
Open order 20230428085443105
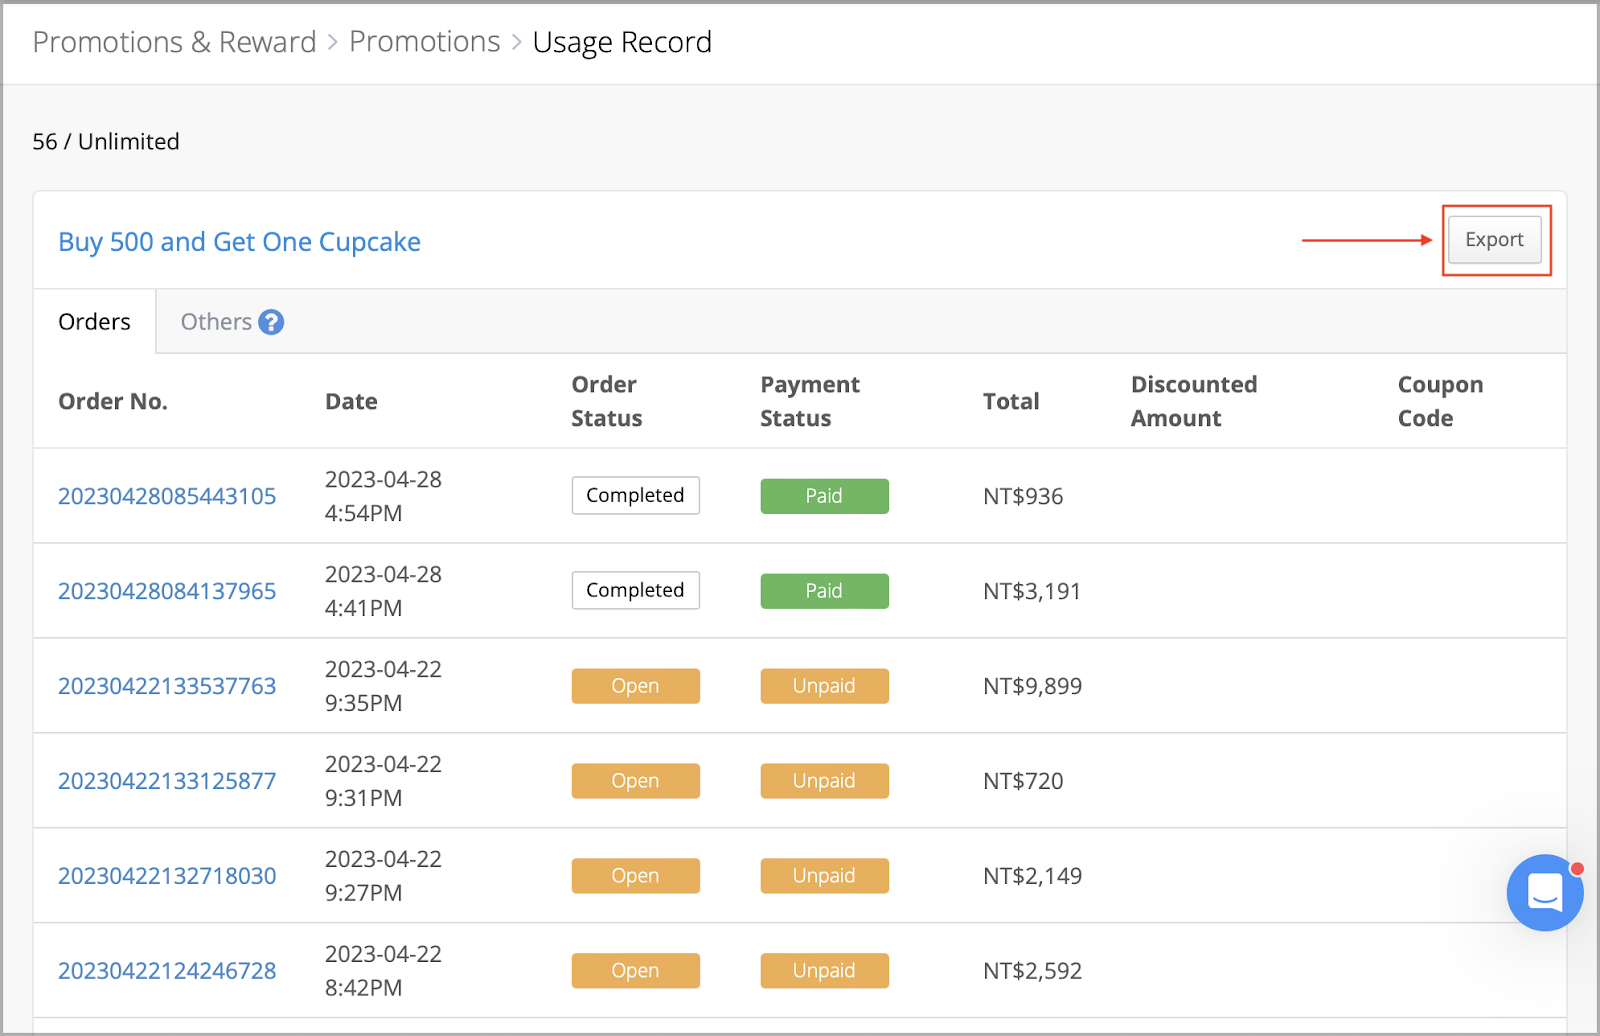[167, 496]
